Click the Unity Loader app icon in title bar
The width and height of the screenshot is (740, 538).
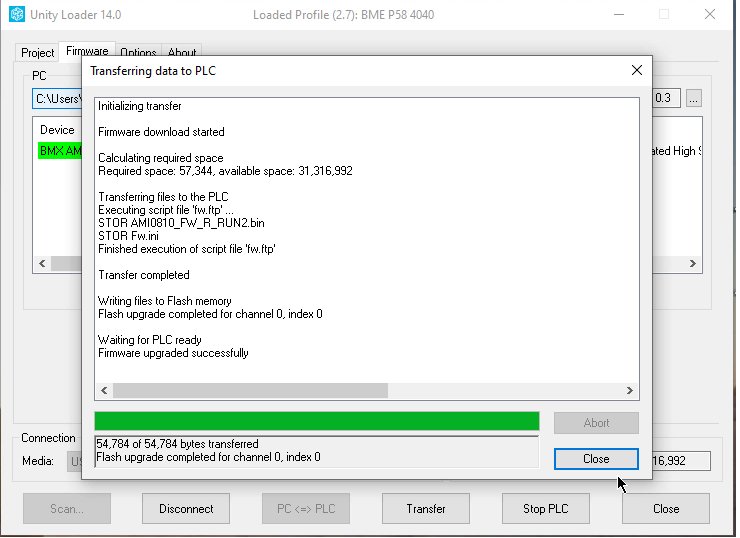point(17,14)
